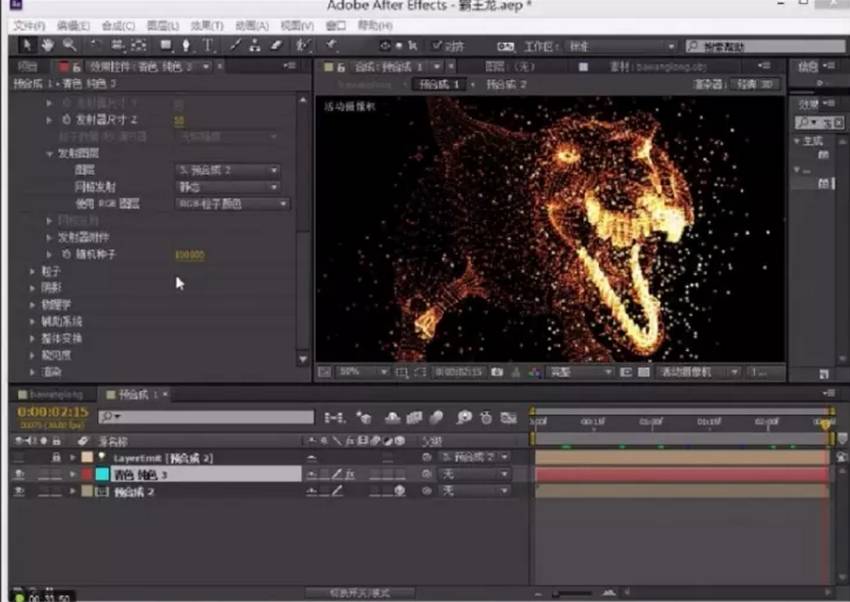
Task: Open the grid emitter dropdown
Action: 228,187
